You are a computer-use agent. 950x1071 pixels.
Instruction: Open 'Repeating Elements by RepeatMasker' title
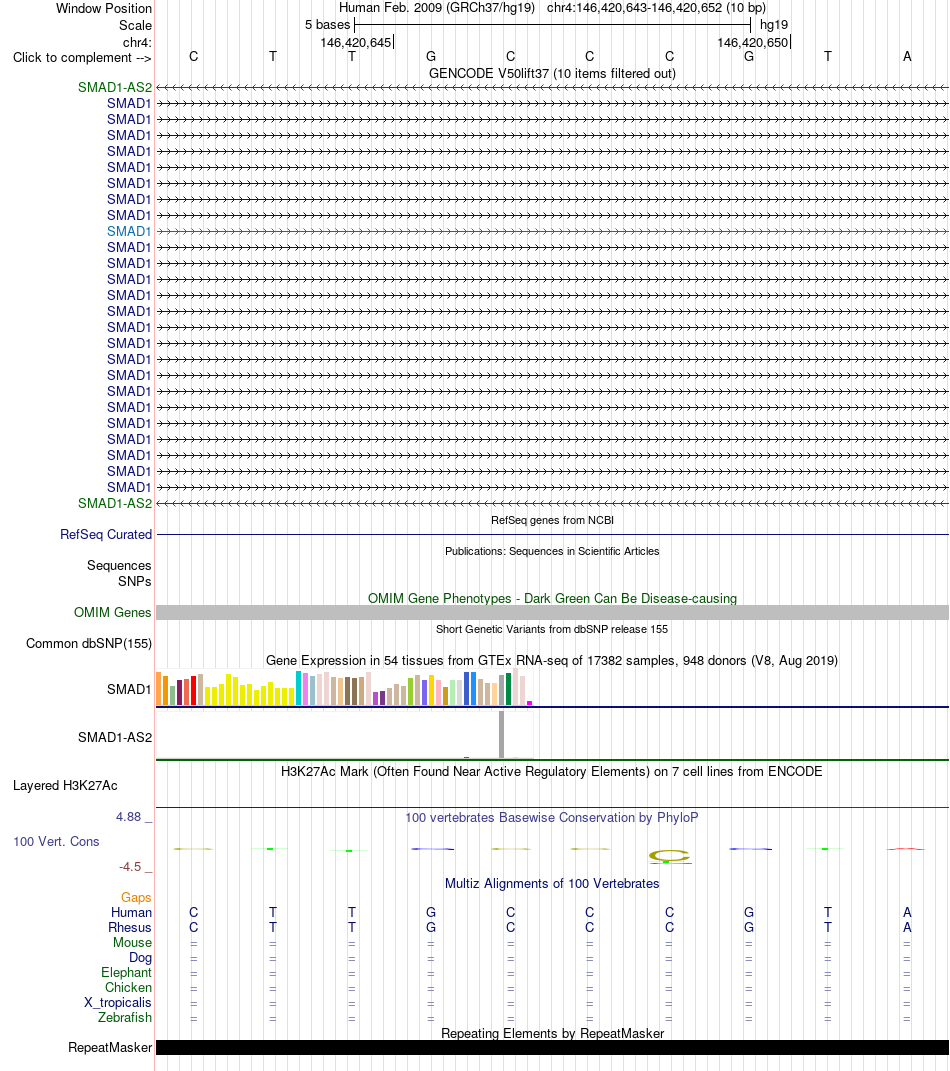tap(553, 1033)
